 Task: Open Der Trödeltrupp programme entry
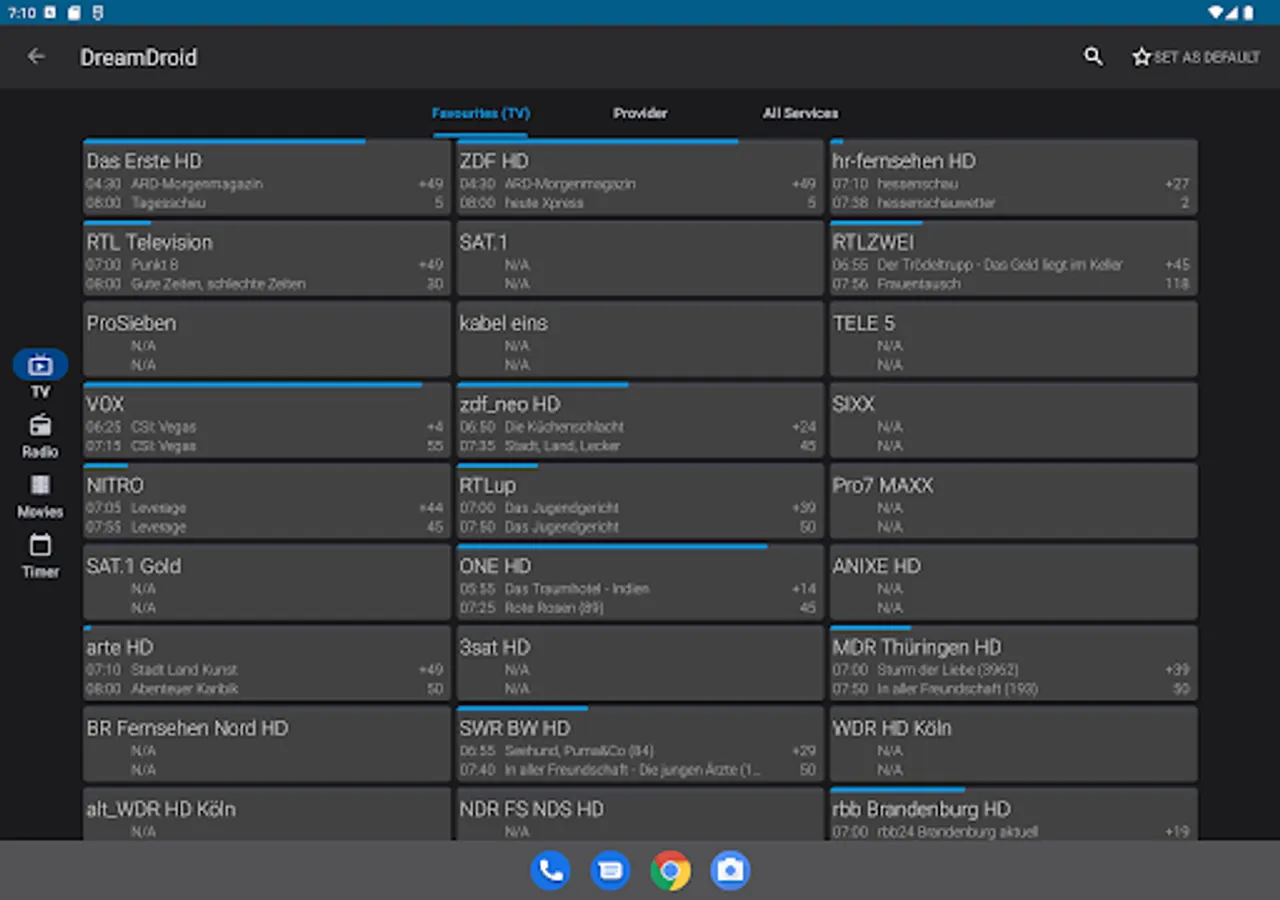click(1000, 265)
